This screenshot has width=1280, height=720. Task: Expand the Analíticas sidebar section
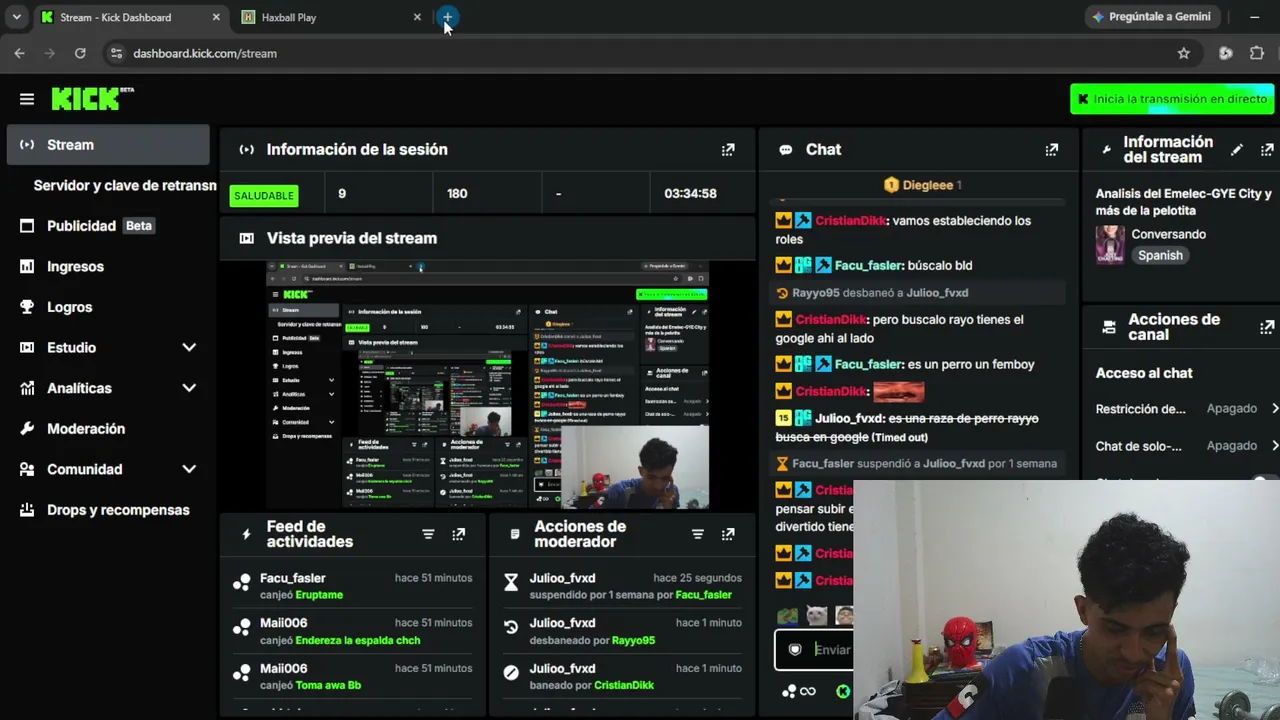coord(189,388)
